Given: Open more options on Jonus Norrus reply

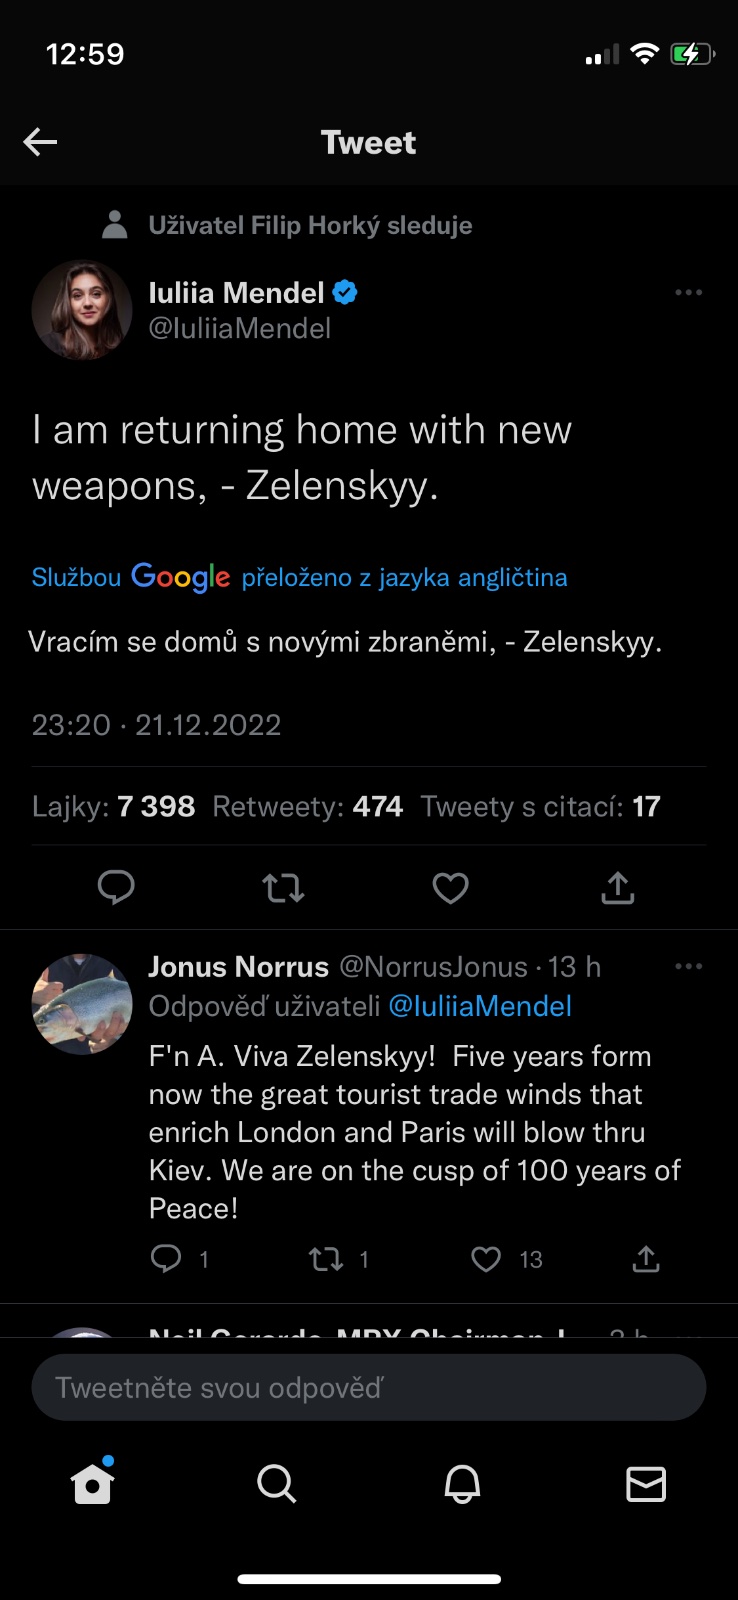Looking at the screenshot, I should (688, 967).
